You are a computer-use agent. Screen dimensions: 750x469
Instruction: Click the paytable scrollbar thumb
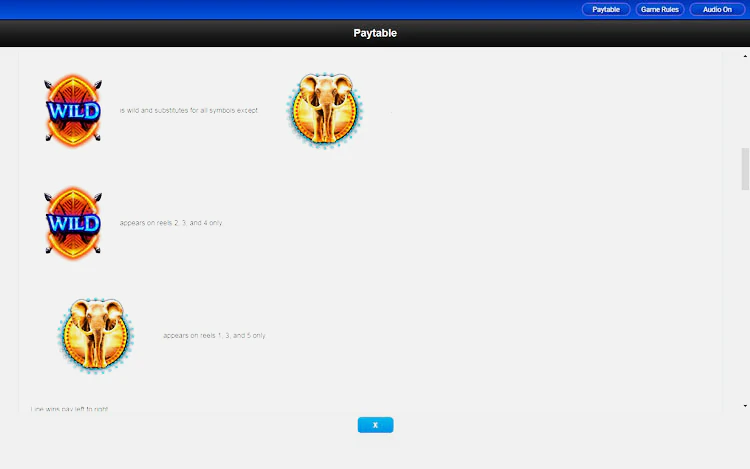(744, 168)
